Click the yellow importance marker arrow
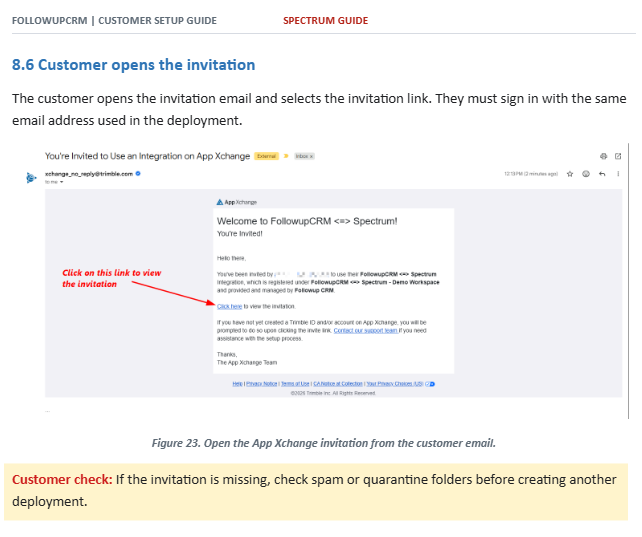The image size is (642, 537). click(286, 156)
